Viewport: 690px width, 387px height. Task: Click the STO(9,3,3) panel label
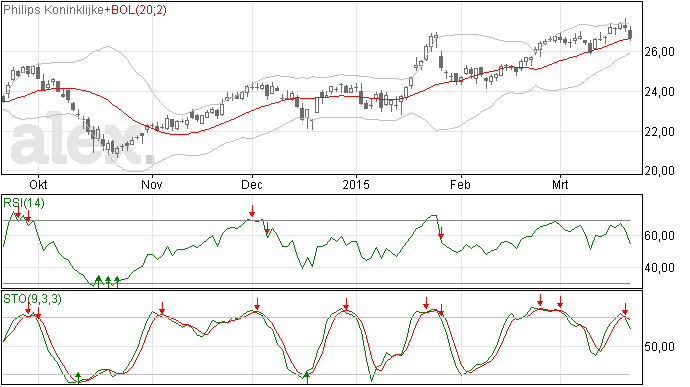tap(32, 299)
